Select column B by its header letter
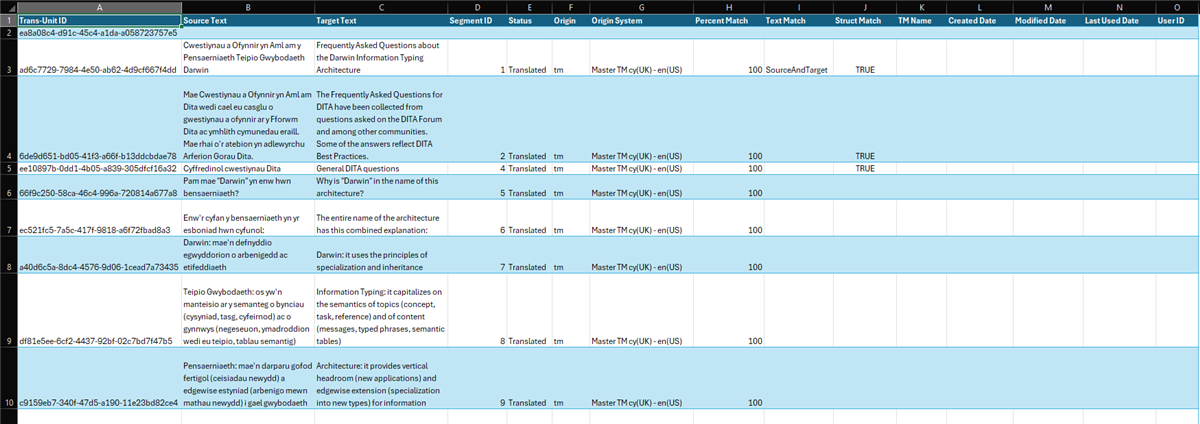1200x424 pixels. tap(247, 7)
